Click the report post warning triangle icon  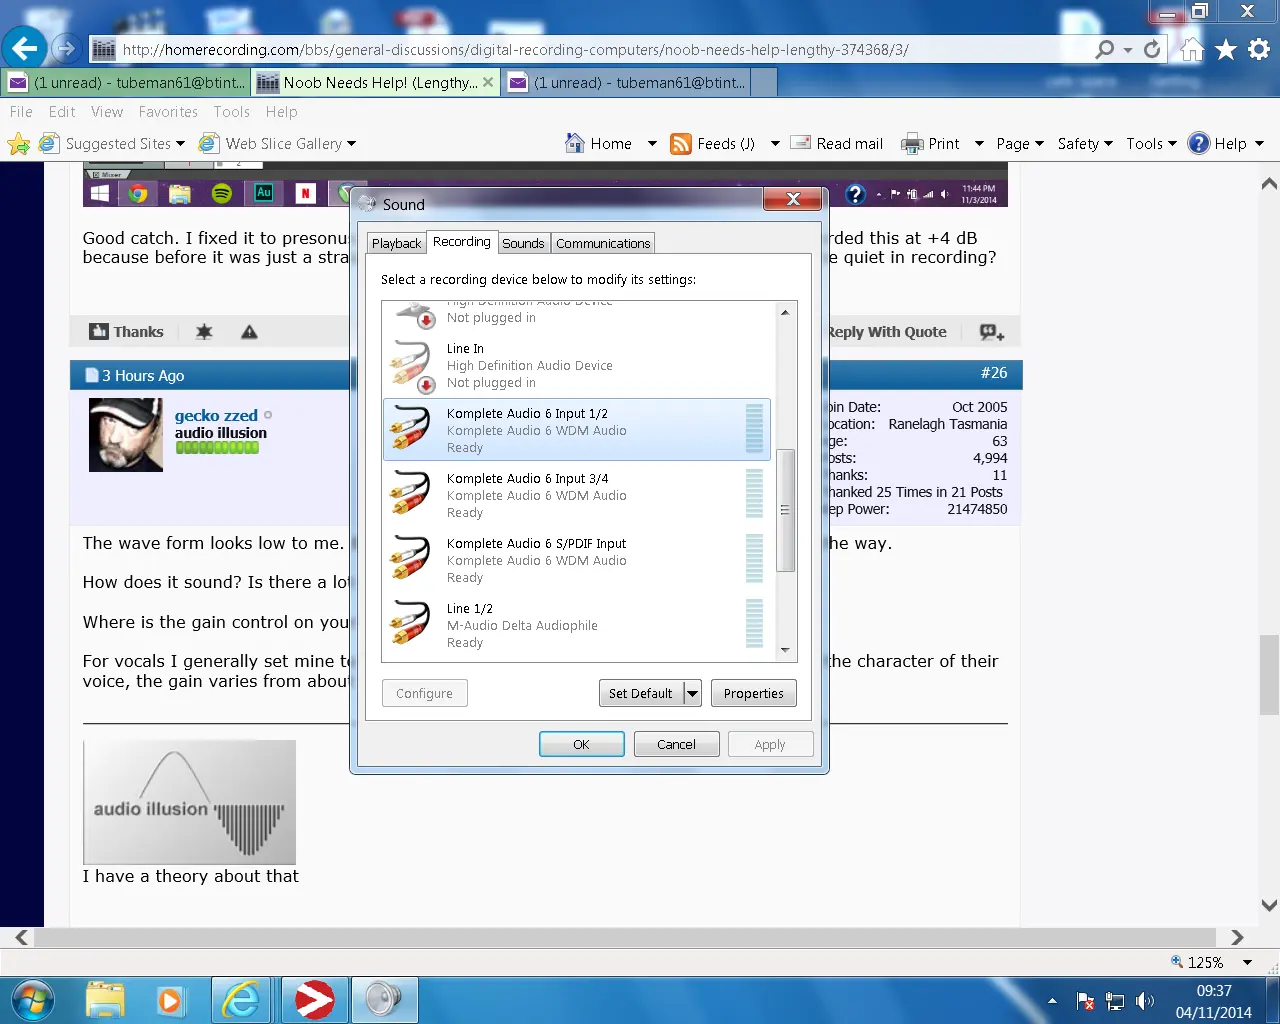point(249,332)
